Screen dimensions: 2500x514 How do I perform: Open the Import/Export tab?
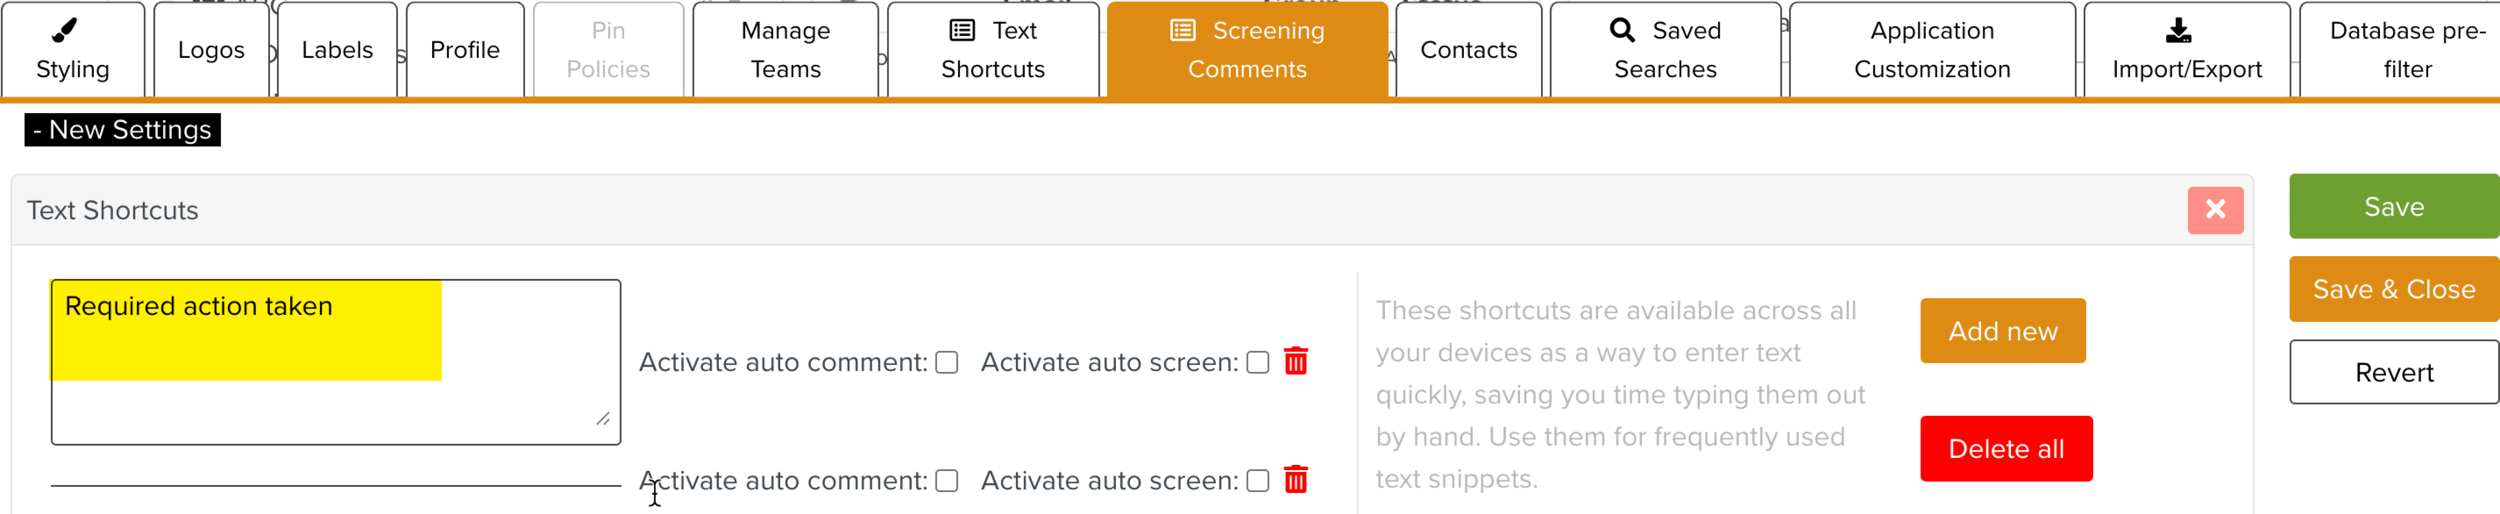click(x=2186, y=50)
